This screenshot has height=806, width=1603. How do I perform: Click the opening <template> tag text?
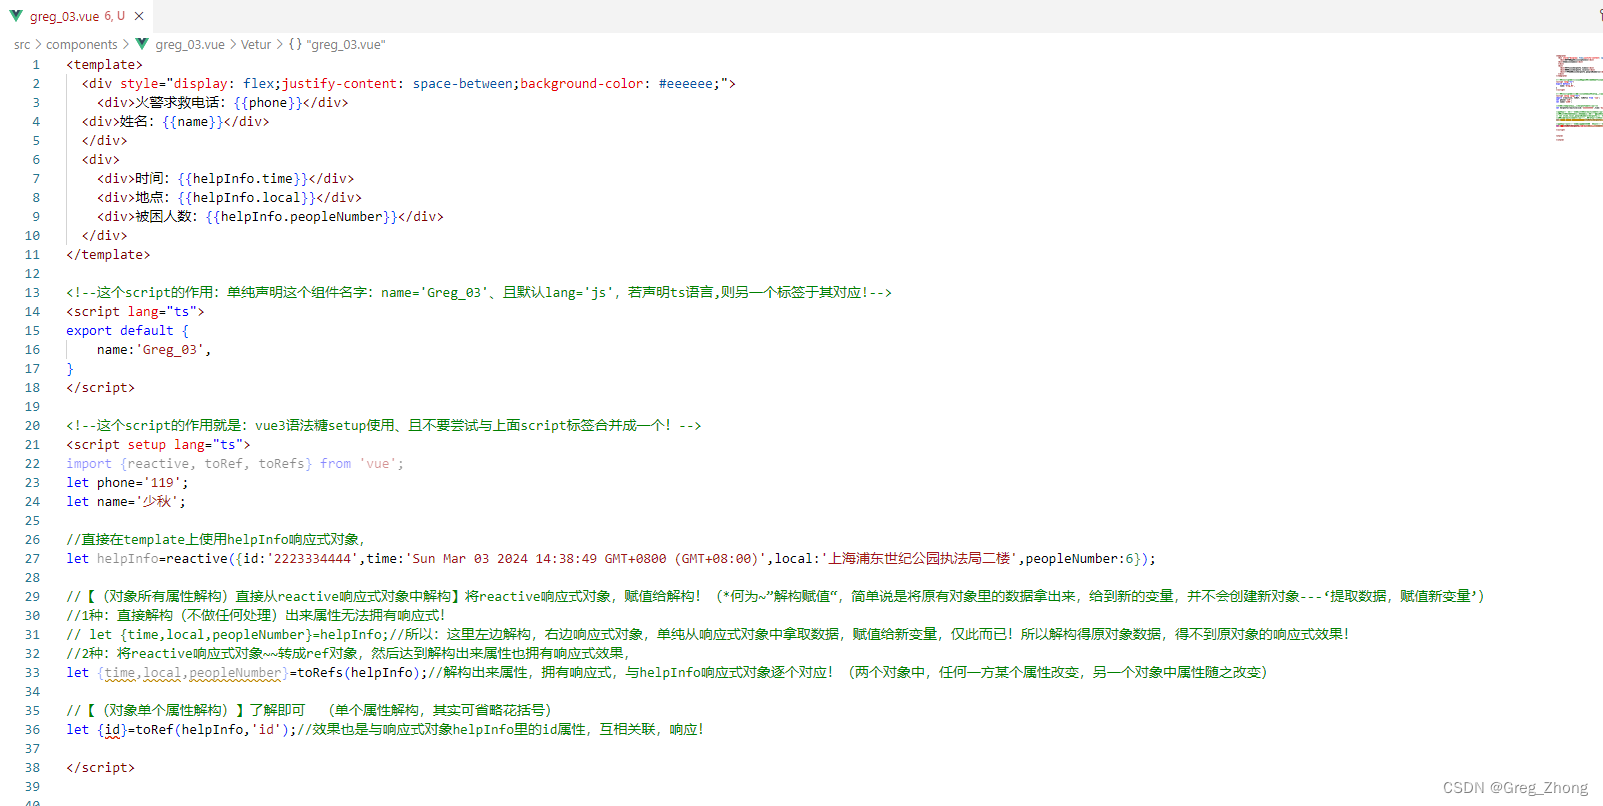point(105,65)
